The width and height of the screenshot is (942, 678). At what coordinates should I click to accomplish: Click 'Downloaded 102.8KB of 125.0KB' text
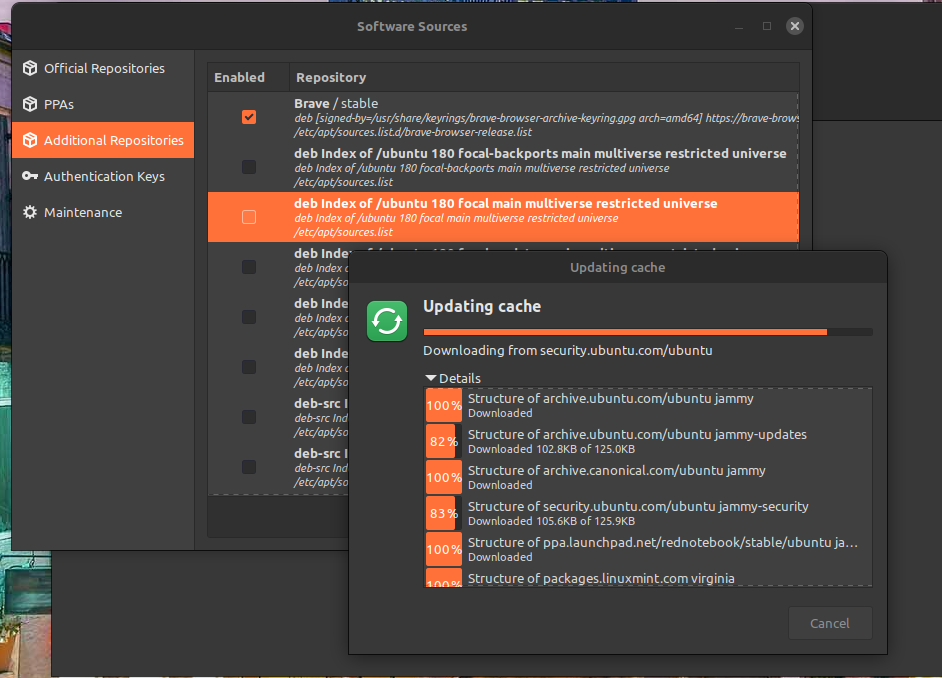point(552,449)
